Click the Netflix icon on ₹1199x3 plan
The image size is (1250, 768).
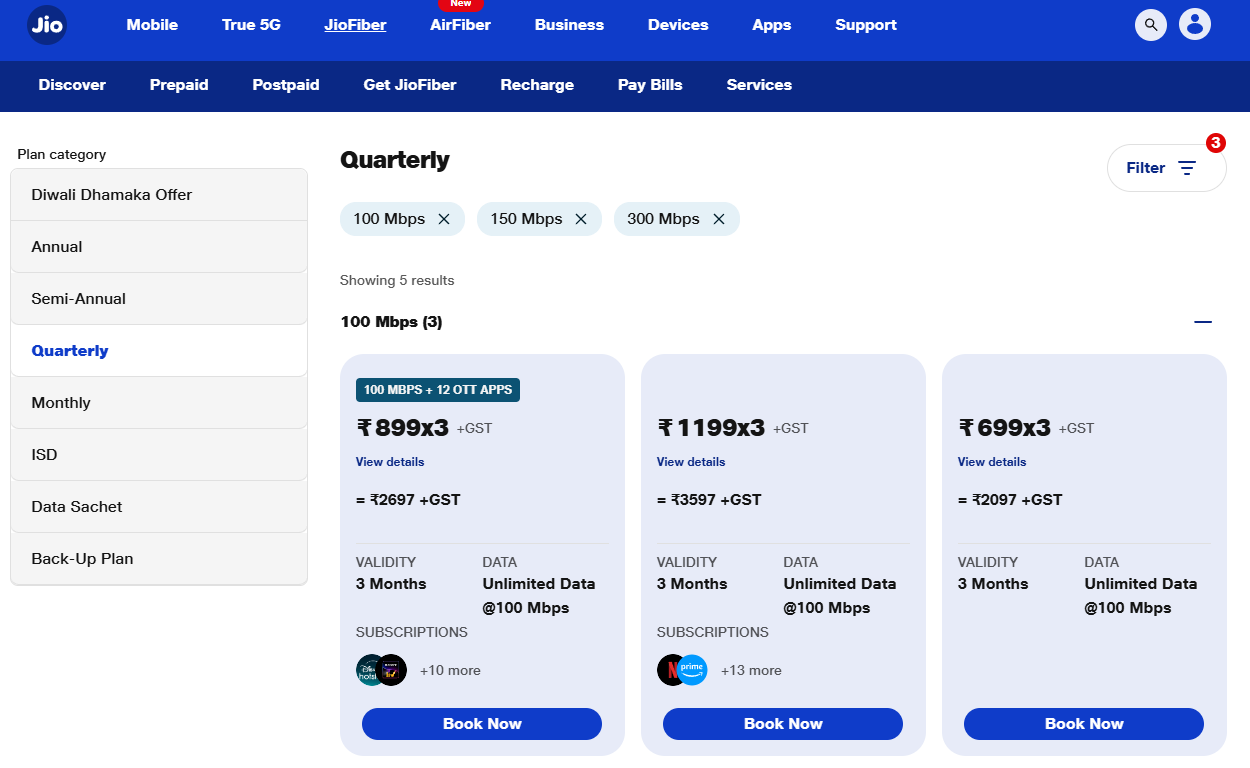click(x=671, y=670)
